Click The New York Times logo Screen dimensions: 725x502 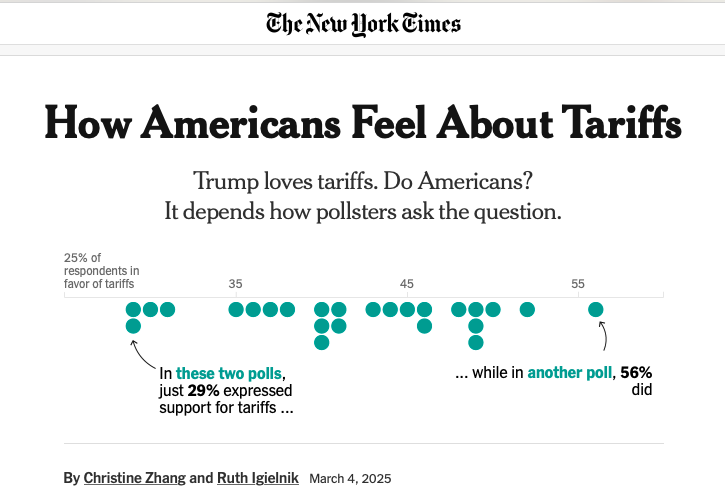363,23
